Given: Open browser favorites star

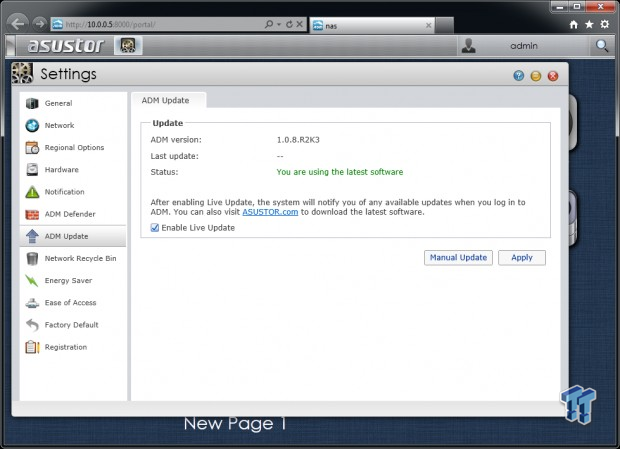Looking at the screenshot, I should (589, 25).
